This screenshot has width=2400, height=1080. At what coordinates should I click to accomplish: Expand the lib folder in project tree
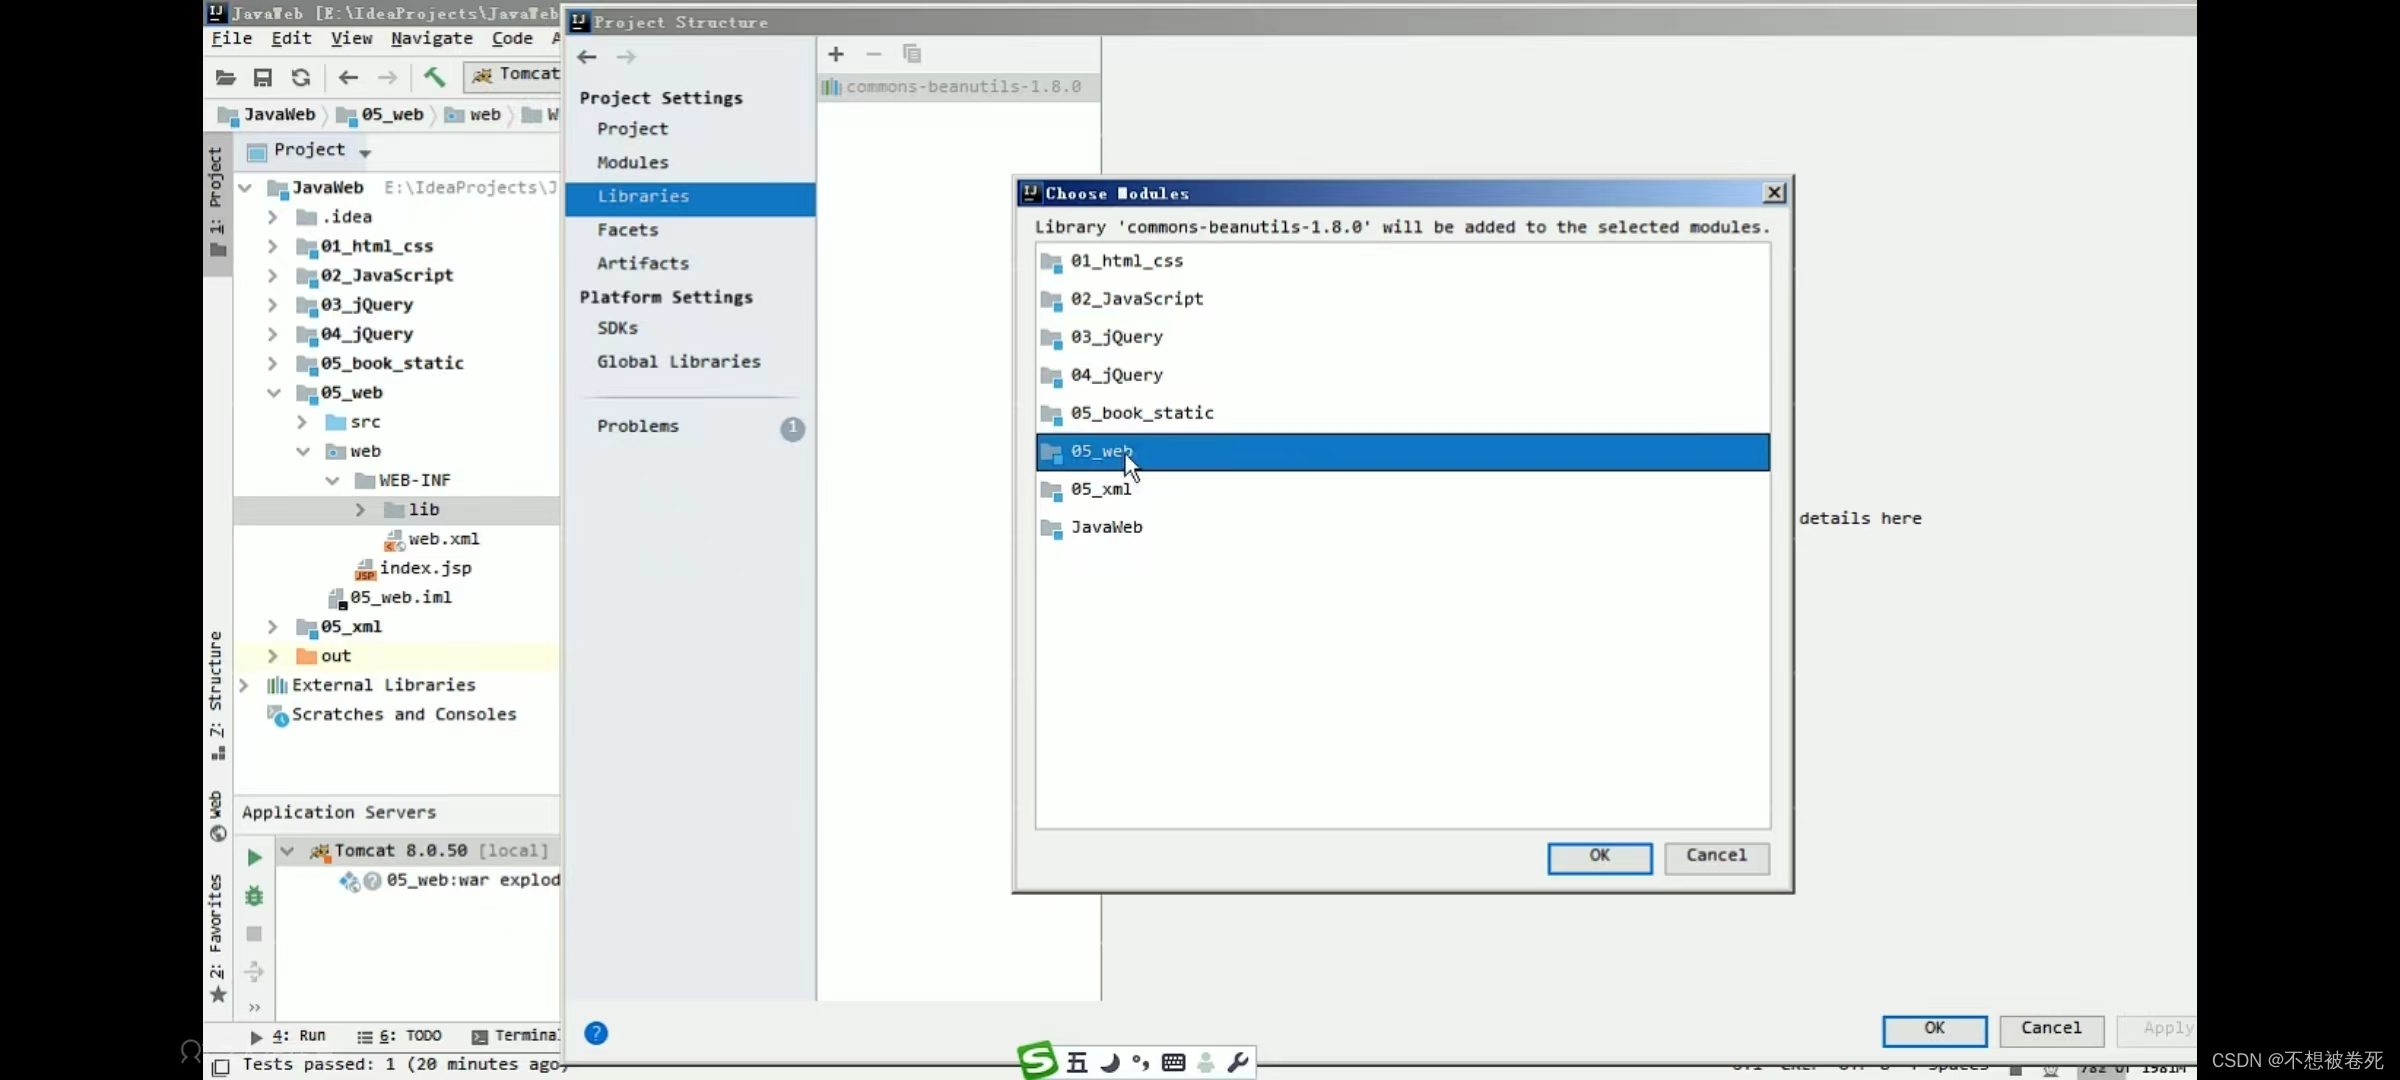361,510
